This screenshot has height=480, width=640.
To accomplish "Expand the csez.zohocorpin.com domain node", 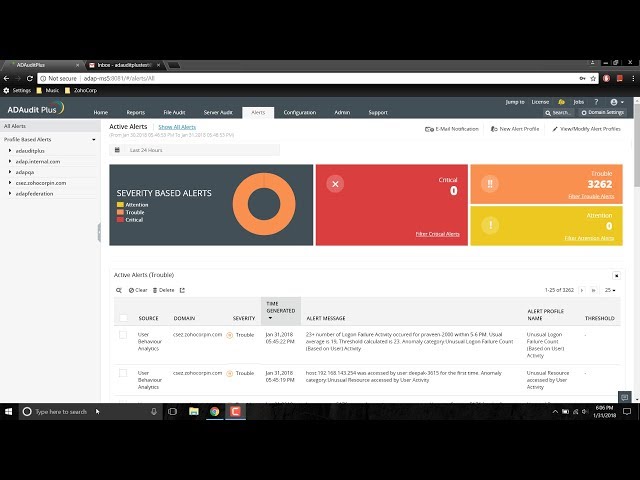I will [10, 182].
